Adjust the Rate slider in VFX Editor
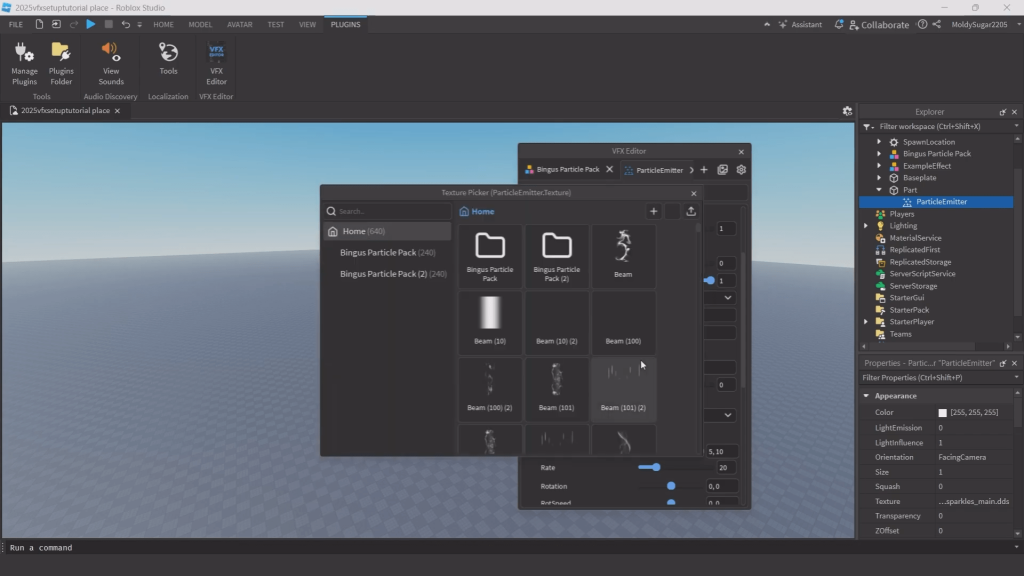Screen dimensions: 1024x576 click(x=656, y=468)
